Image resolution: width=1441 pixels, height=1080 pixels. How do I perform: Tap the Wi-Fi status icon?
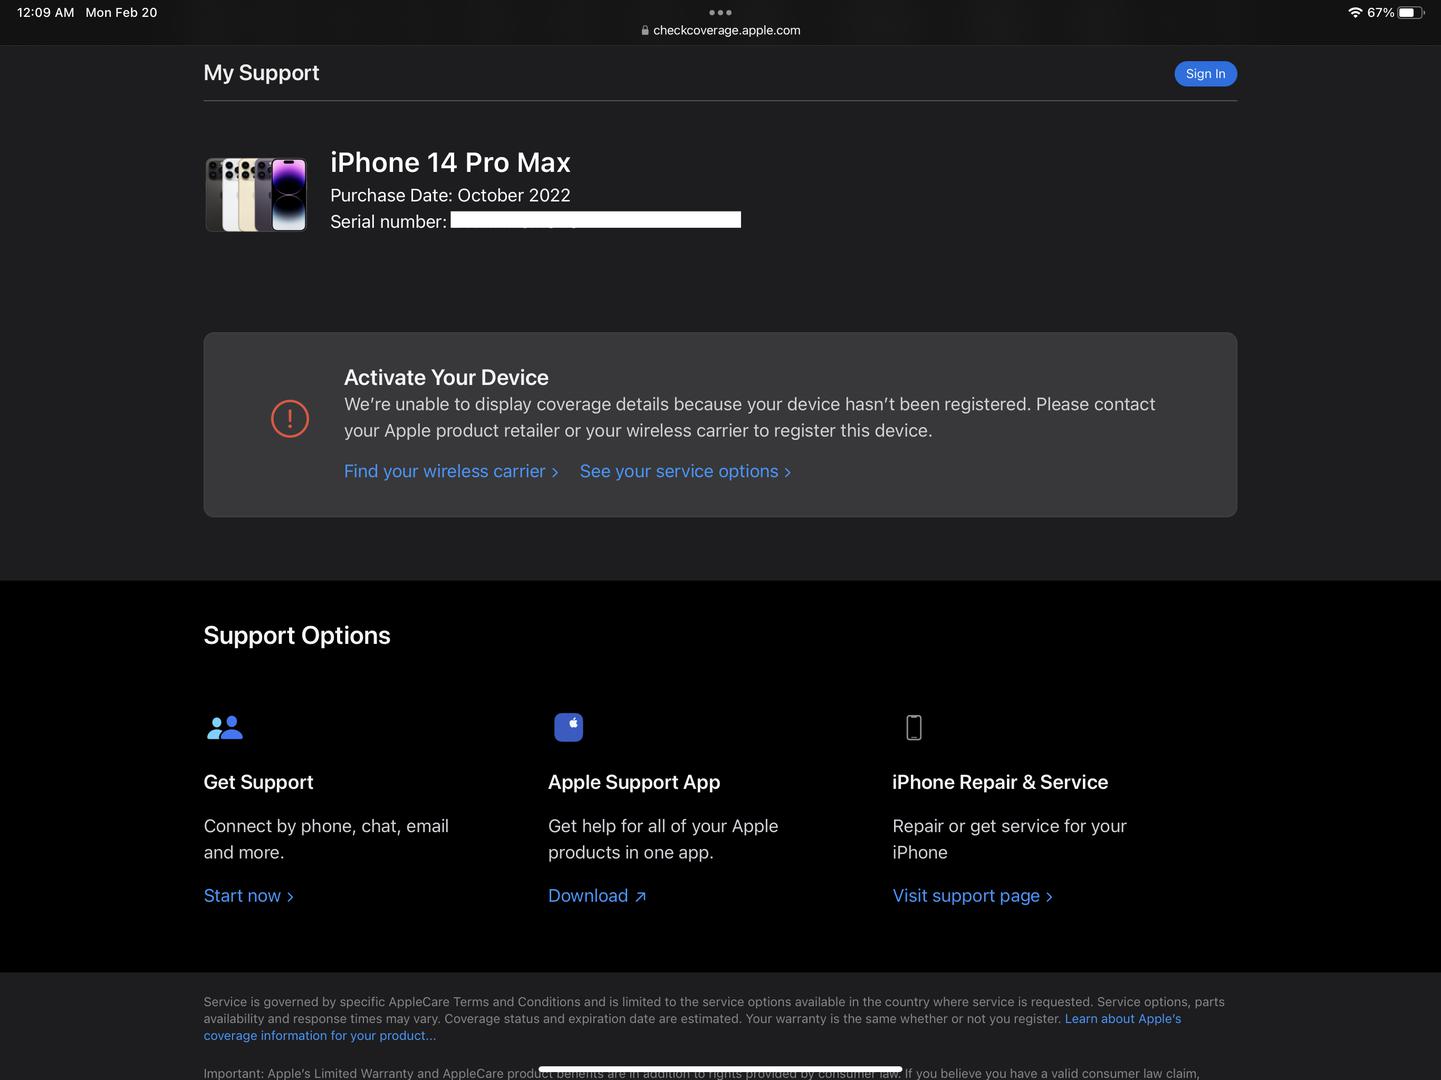[1355, 13]
